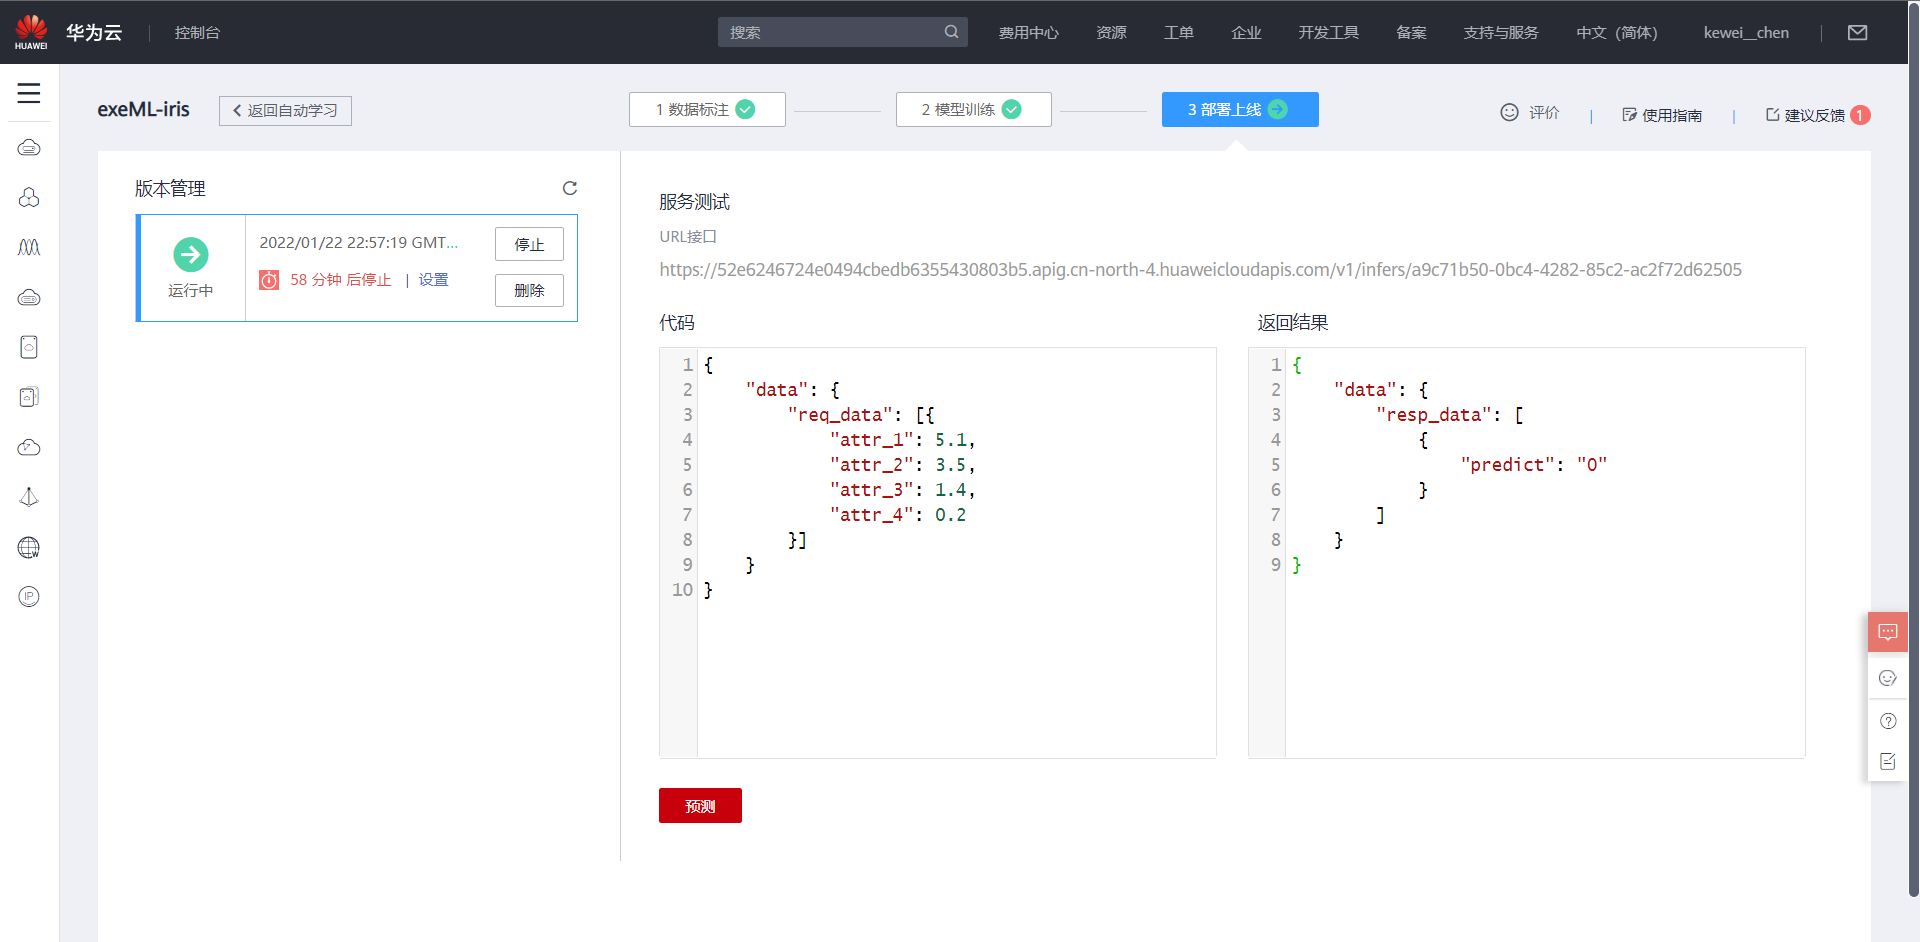Click the 评价 link
Viewport: 1920px width, 942px height.
click(1530, 113)
